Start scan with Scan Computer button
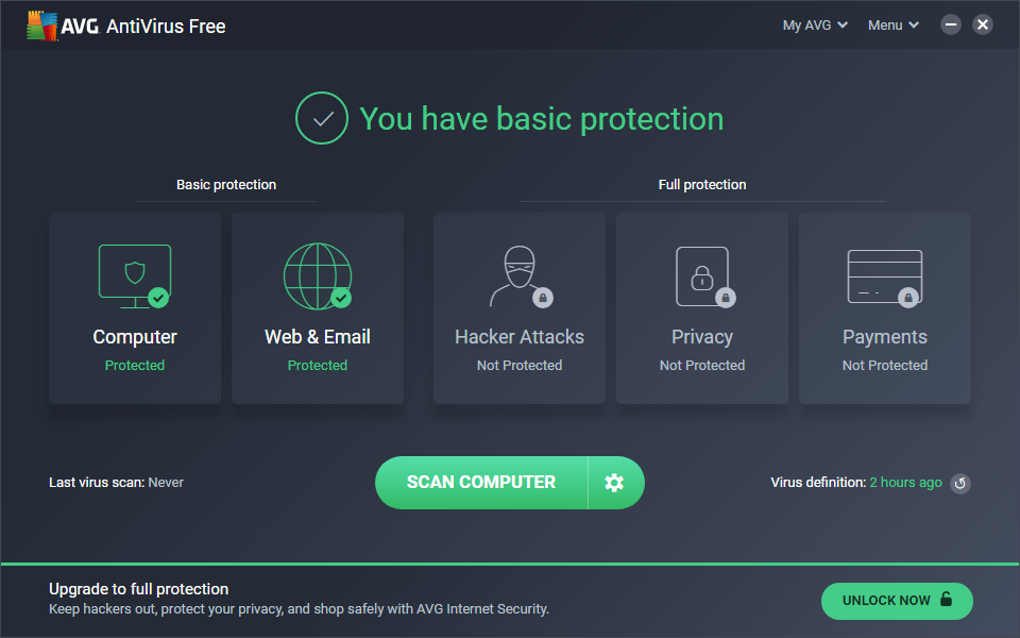This screenshot has width=1020, height=638. [x=481, y=483]
